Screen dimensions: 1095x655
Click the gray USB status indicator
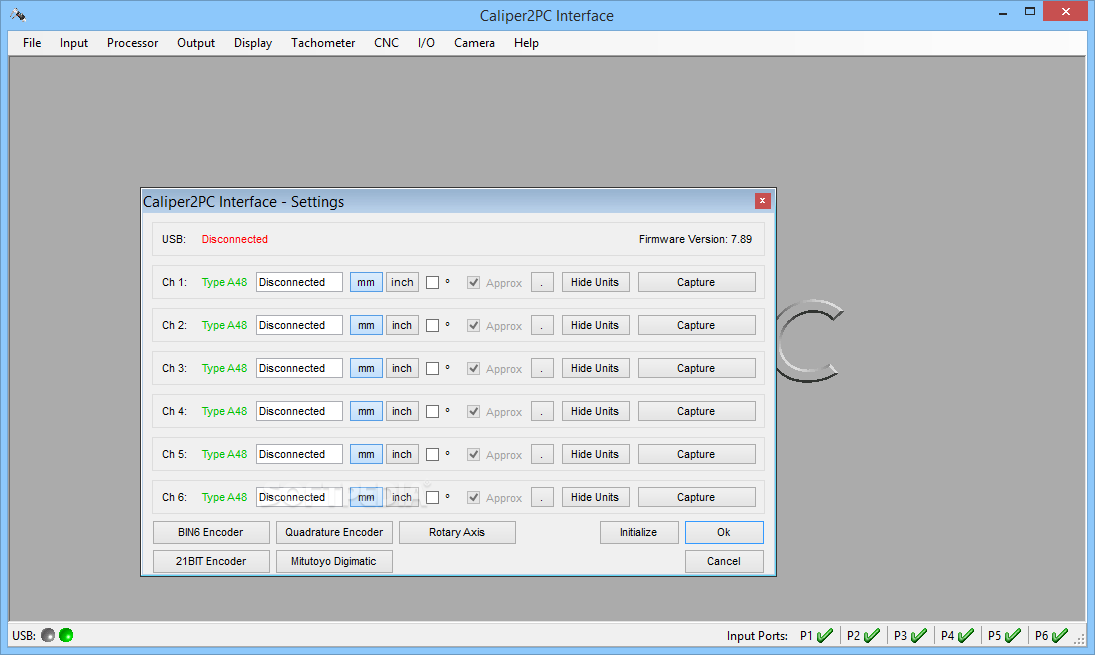48,635
